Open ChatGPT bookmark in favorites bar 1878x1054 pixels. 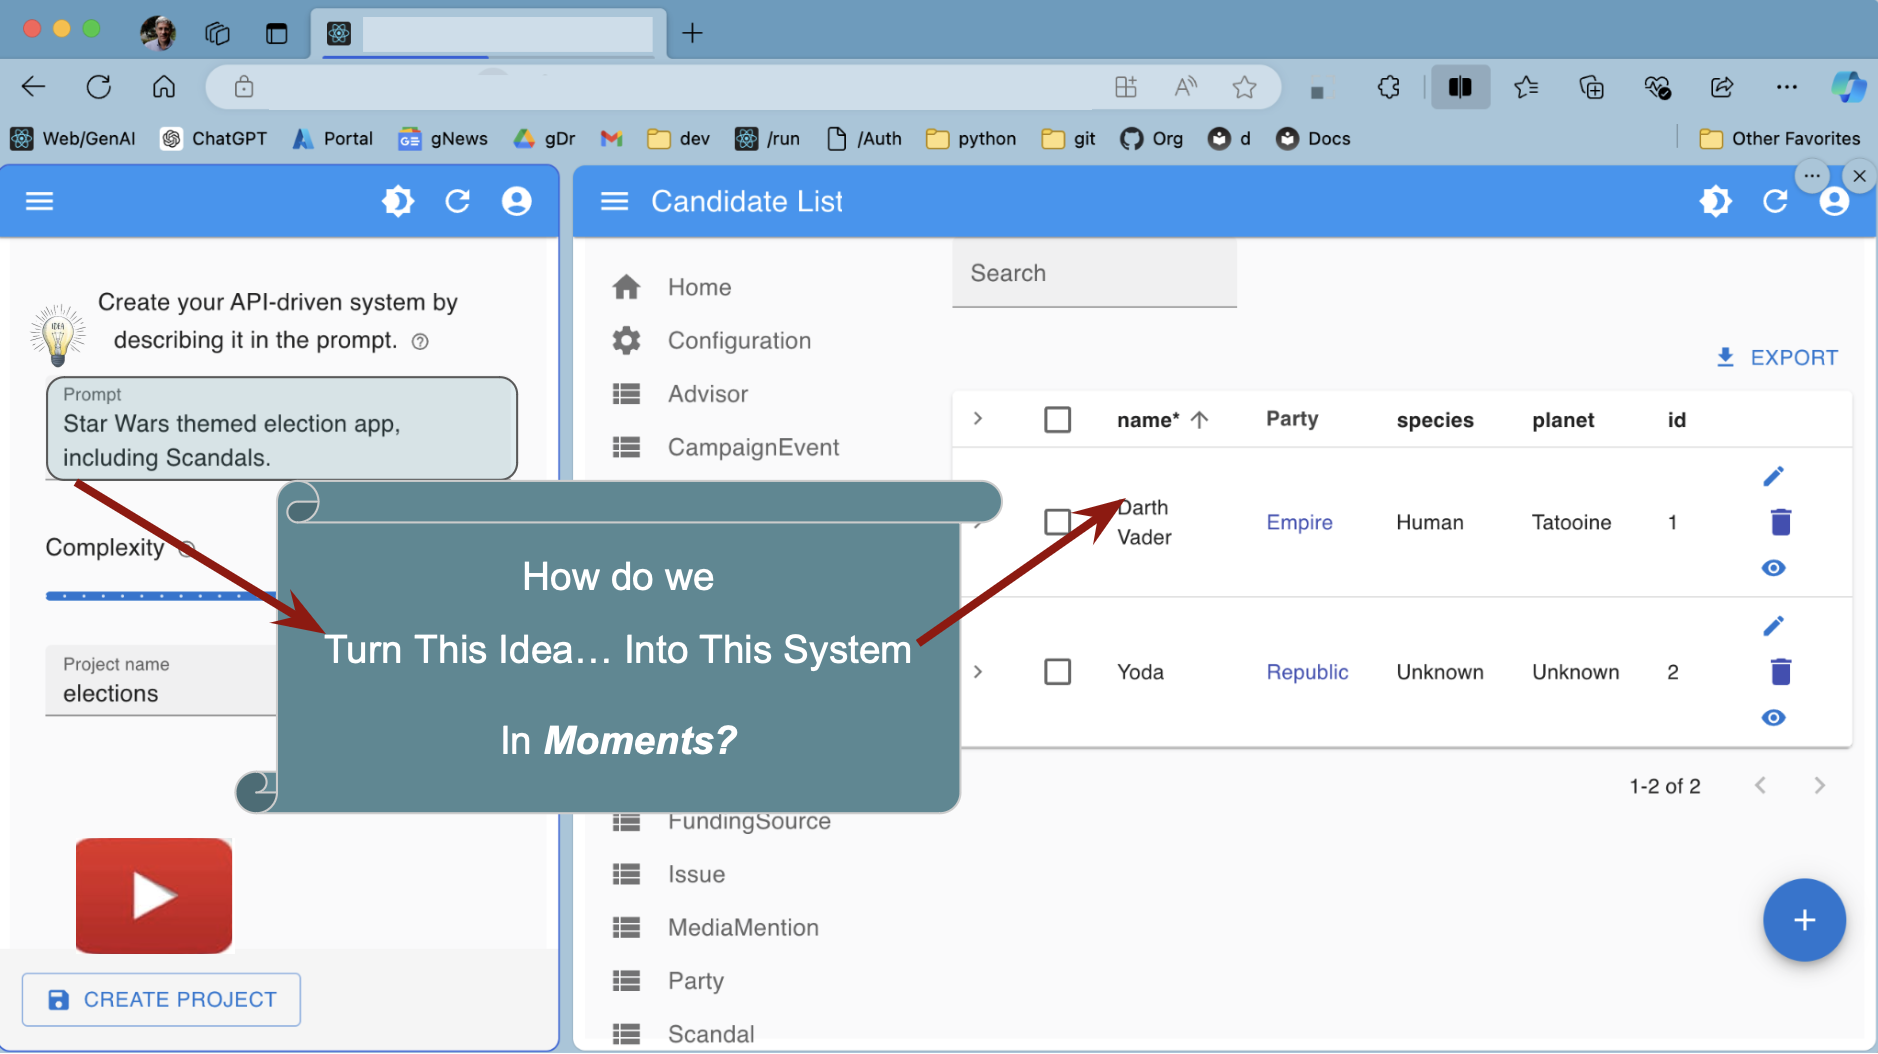[x=214, y=138]
